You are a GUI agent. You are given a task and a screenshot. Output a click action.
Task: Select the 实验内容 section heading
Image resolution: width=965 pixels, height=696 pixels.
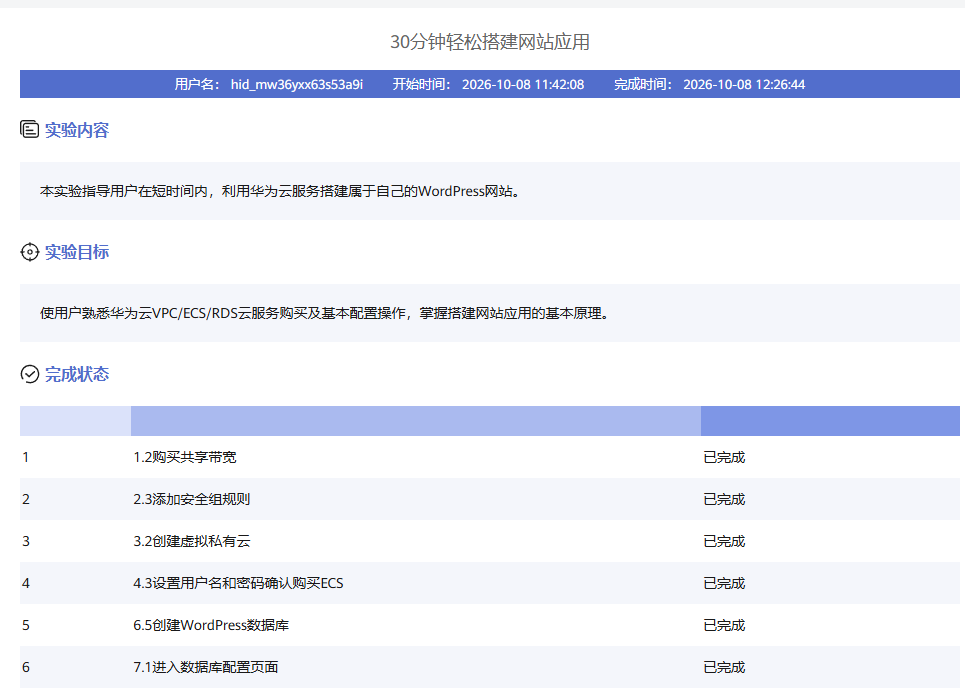(77, 130)
